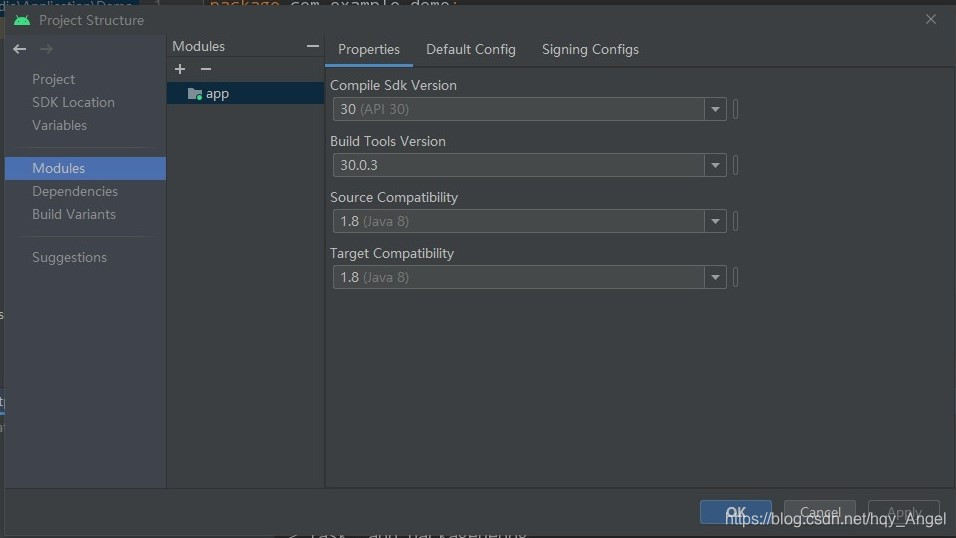Open SDK Location settings
Image resolution: width=956 pixels, height=538 pixels.
tap(73, 102)
